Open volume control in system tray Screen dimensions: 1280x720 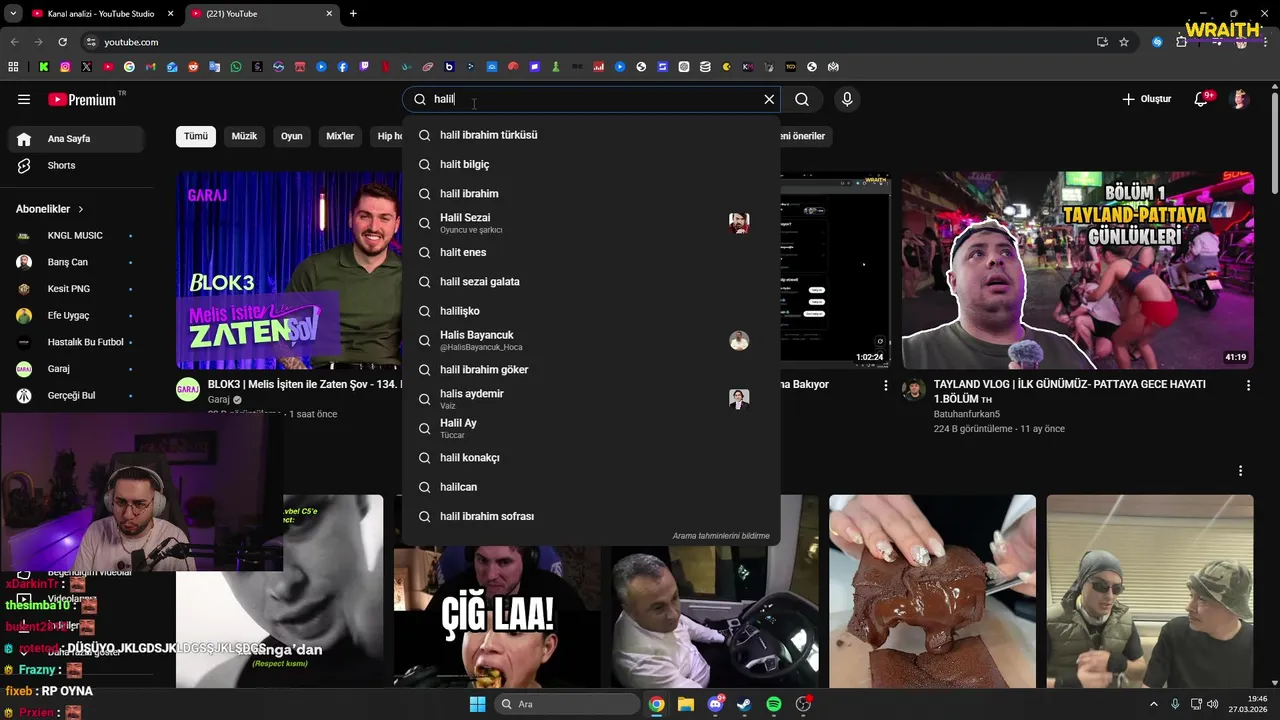tap(1212, 704)
